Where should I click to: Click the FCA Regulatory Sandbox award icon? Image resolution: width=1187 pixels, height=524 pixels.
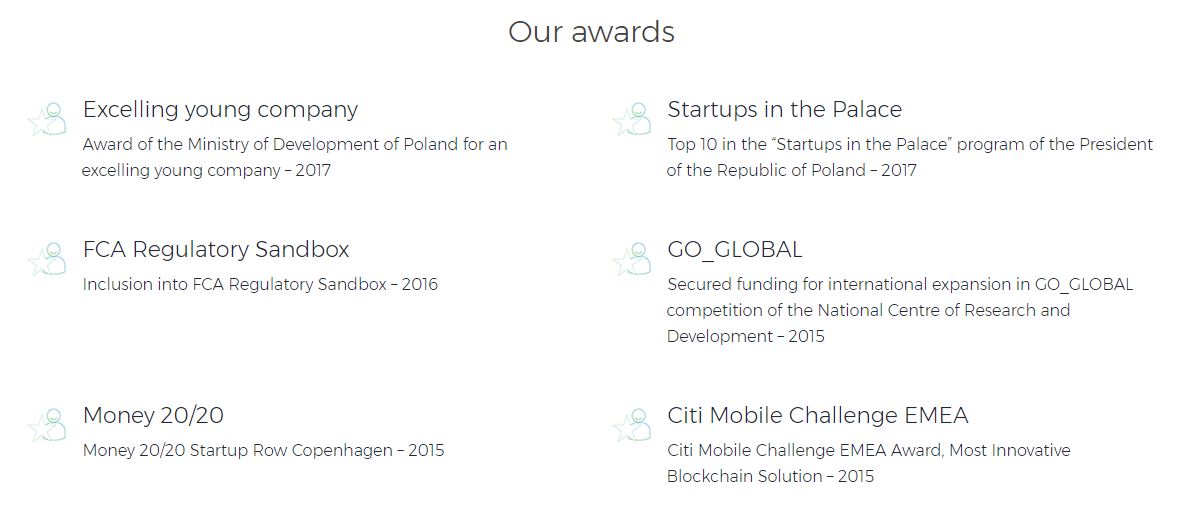pos(47,259)
